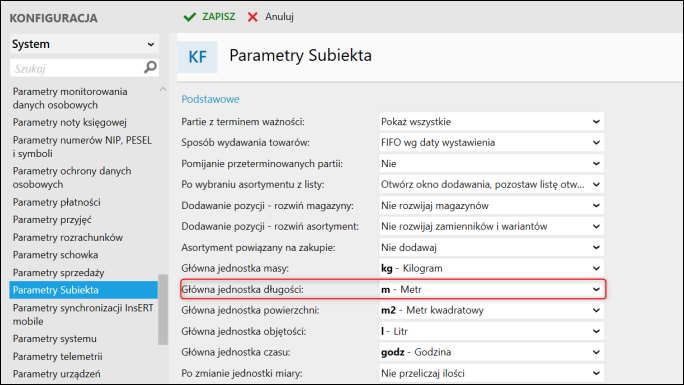Viewport: 684px width, 385px height.
Task: Select Parametry płatności item
Action: pyautogui.click(x=56, y=202)
